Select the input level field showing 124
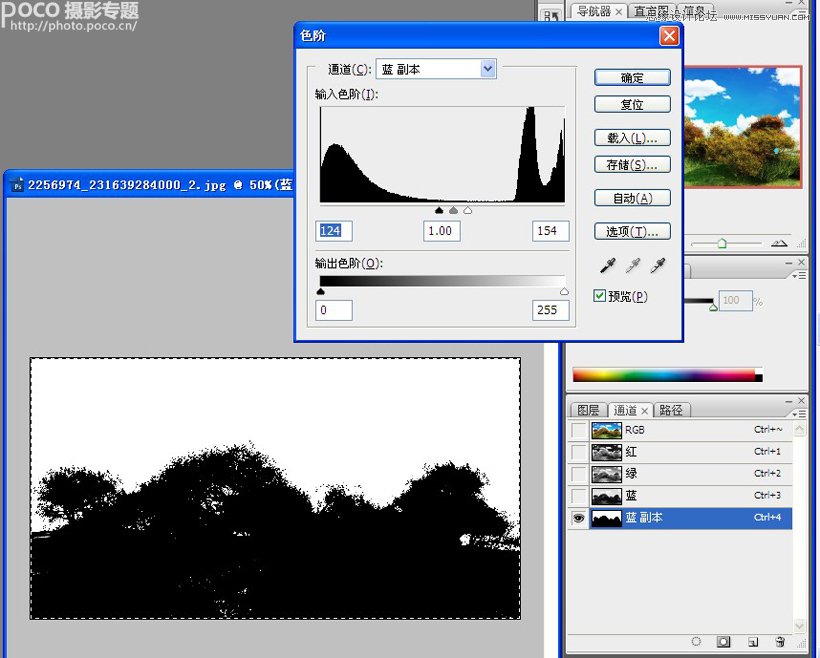The height and width of the screenshot is (658, 820). coord(333,231)
